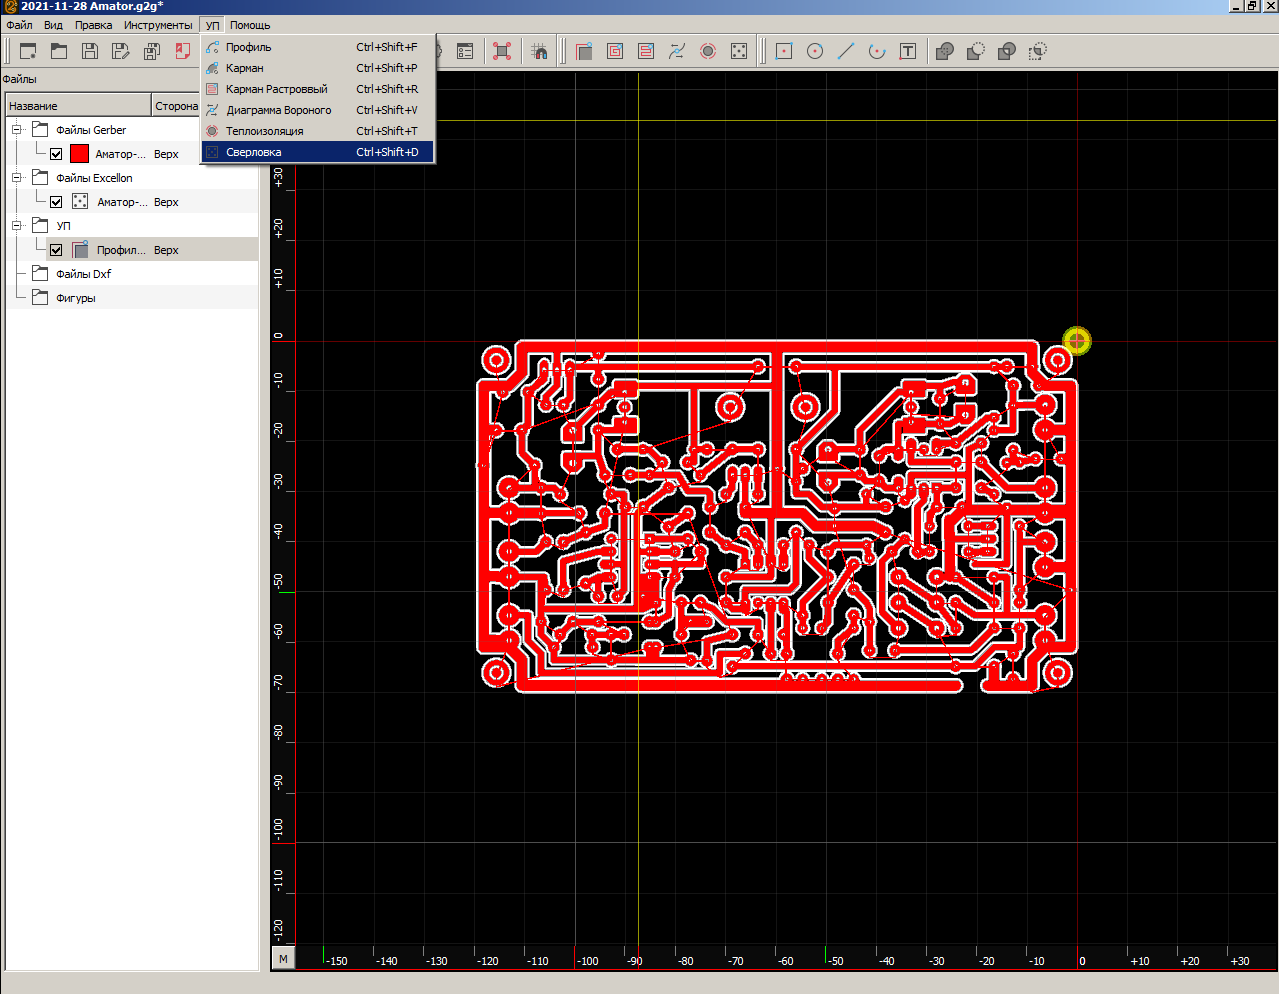Screen dimensions: 1279x994
Task: Uncheck the Gerber Аматор file checkbox
Action: [56, 154]
